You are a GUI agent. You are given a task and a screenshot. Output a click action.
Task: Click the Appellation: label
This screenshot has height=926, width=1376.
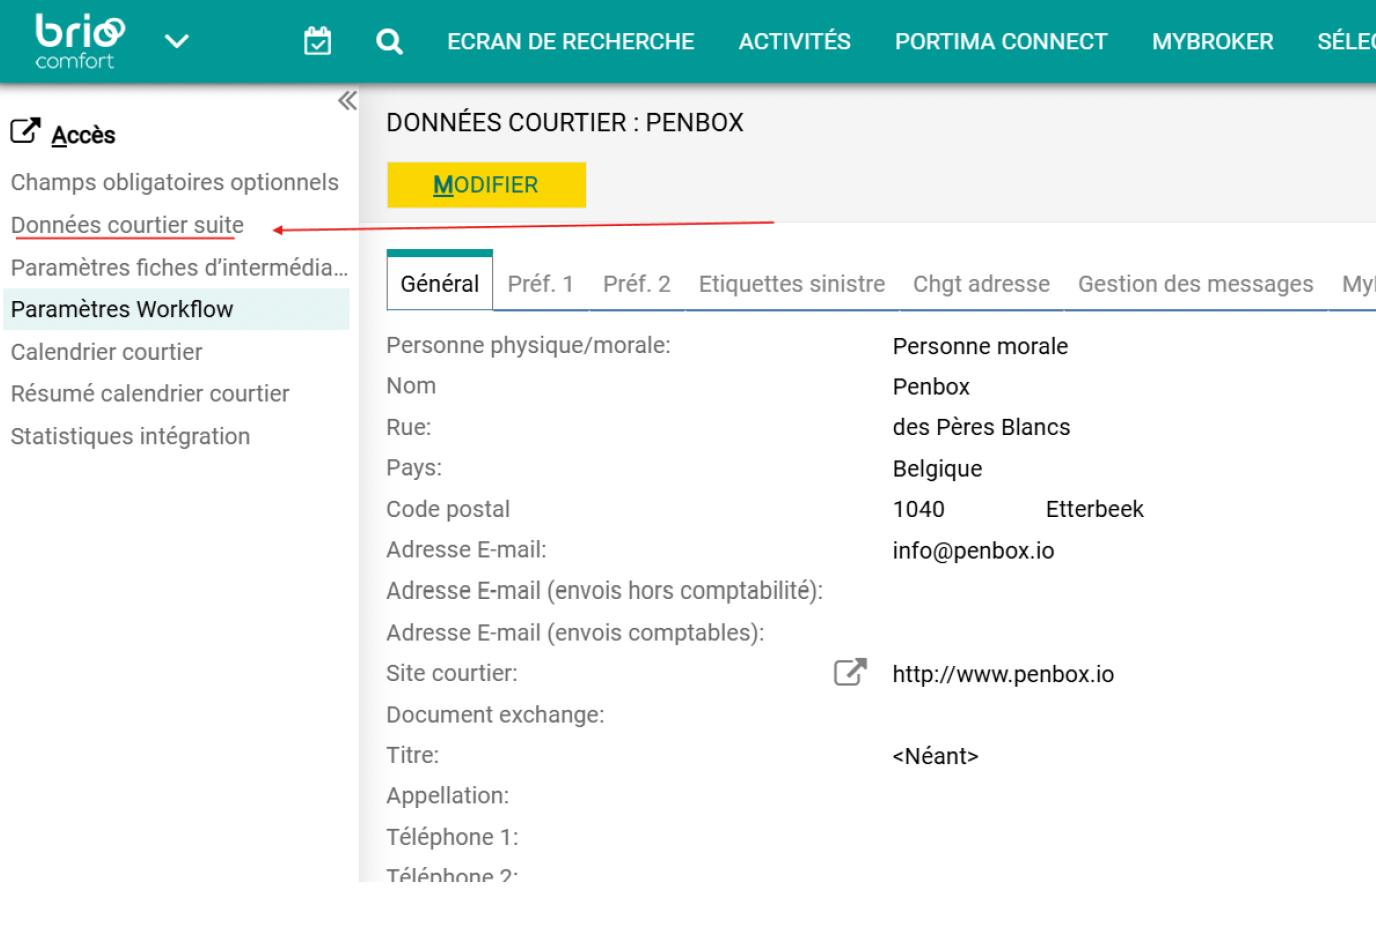(447, 796)
